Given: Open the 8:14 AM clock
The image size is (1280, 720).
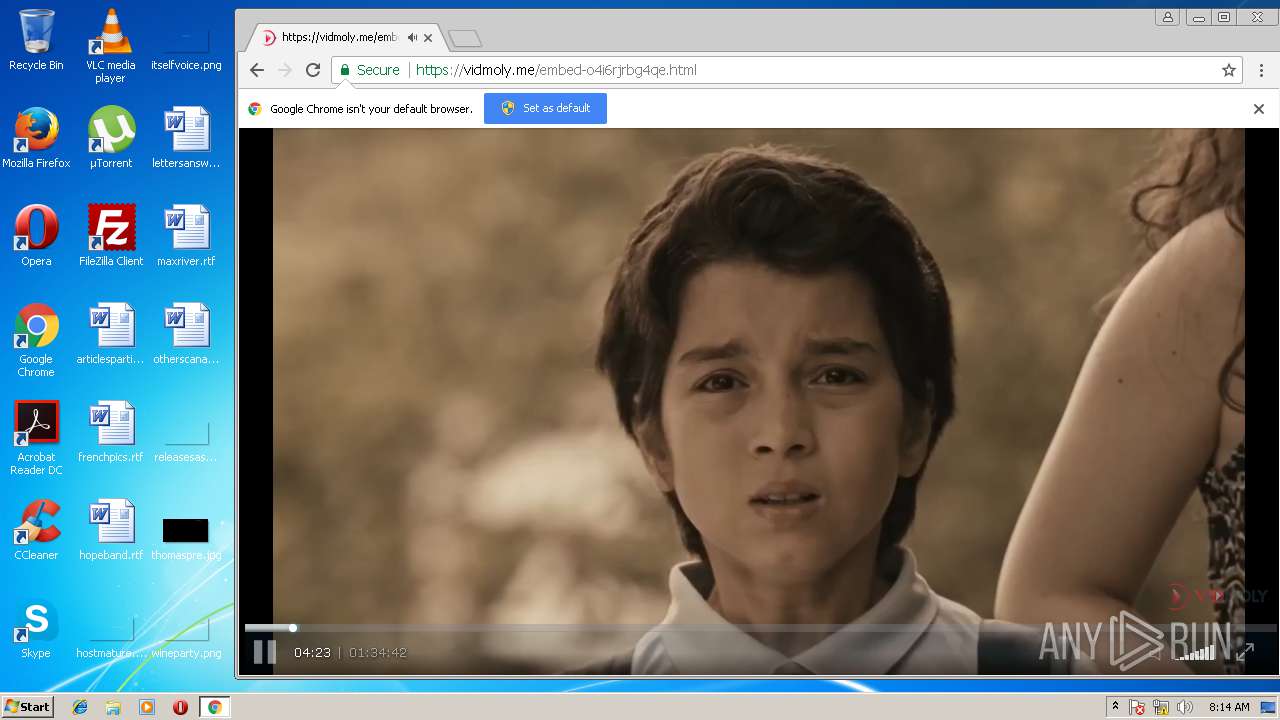Looking at the screenshot, I should pos(1229,707).
